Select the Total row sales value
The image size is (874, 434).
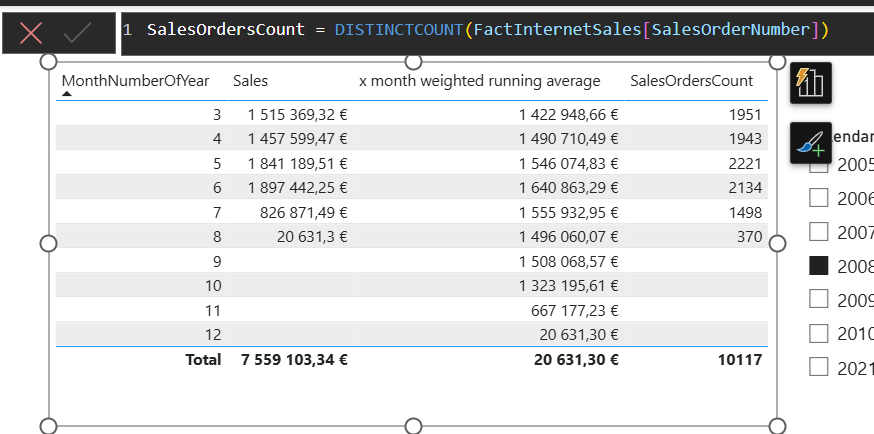(x=294, y=360)
